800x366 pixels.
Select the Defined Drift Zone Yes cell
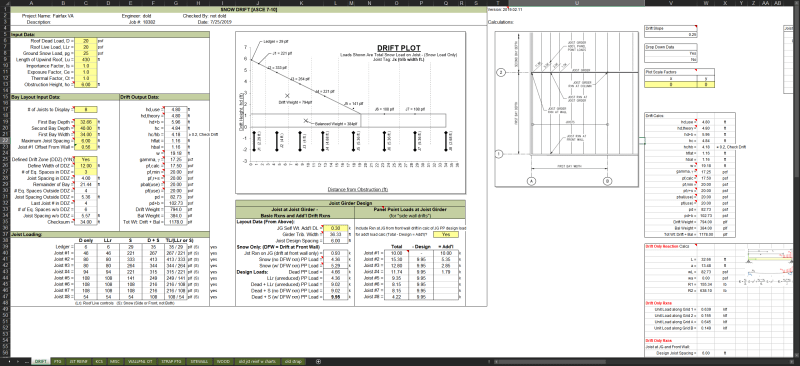pos(86,159)
